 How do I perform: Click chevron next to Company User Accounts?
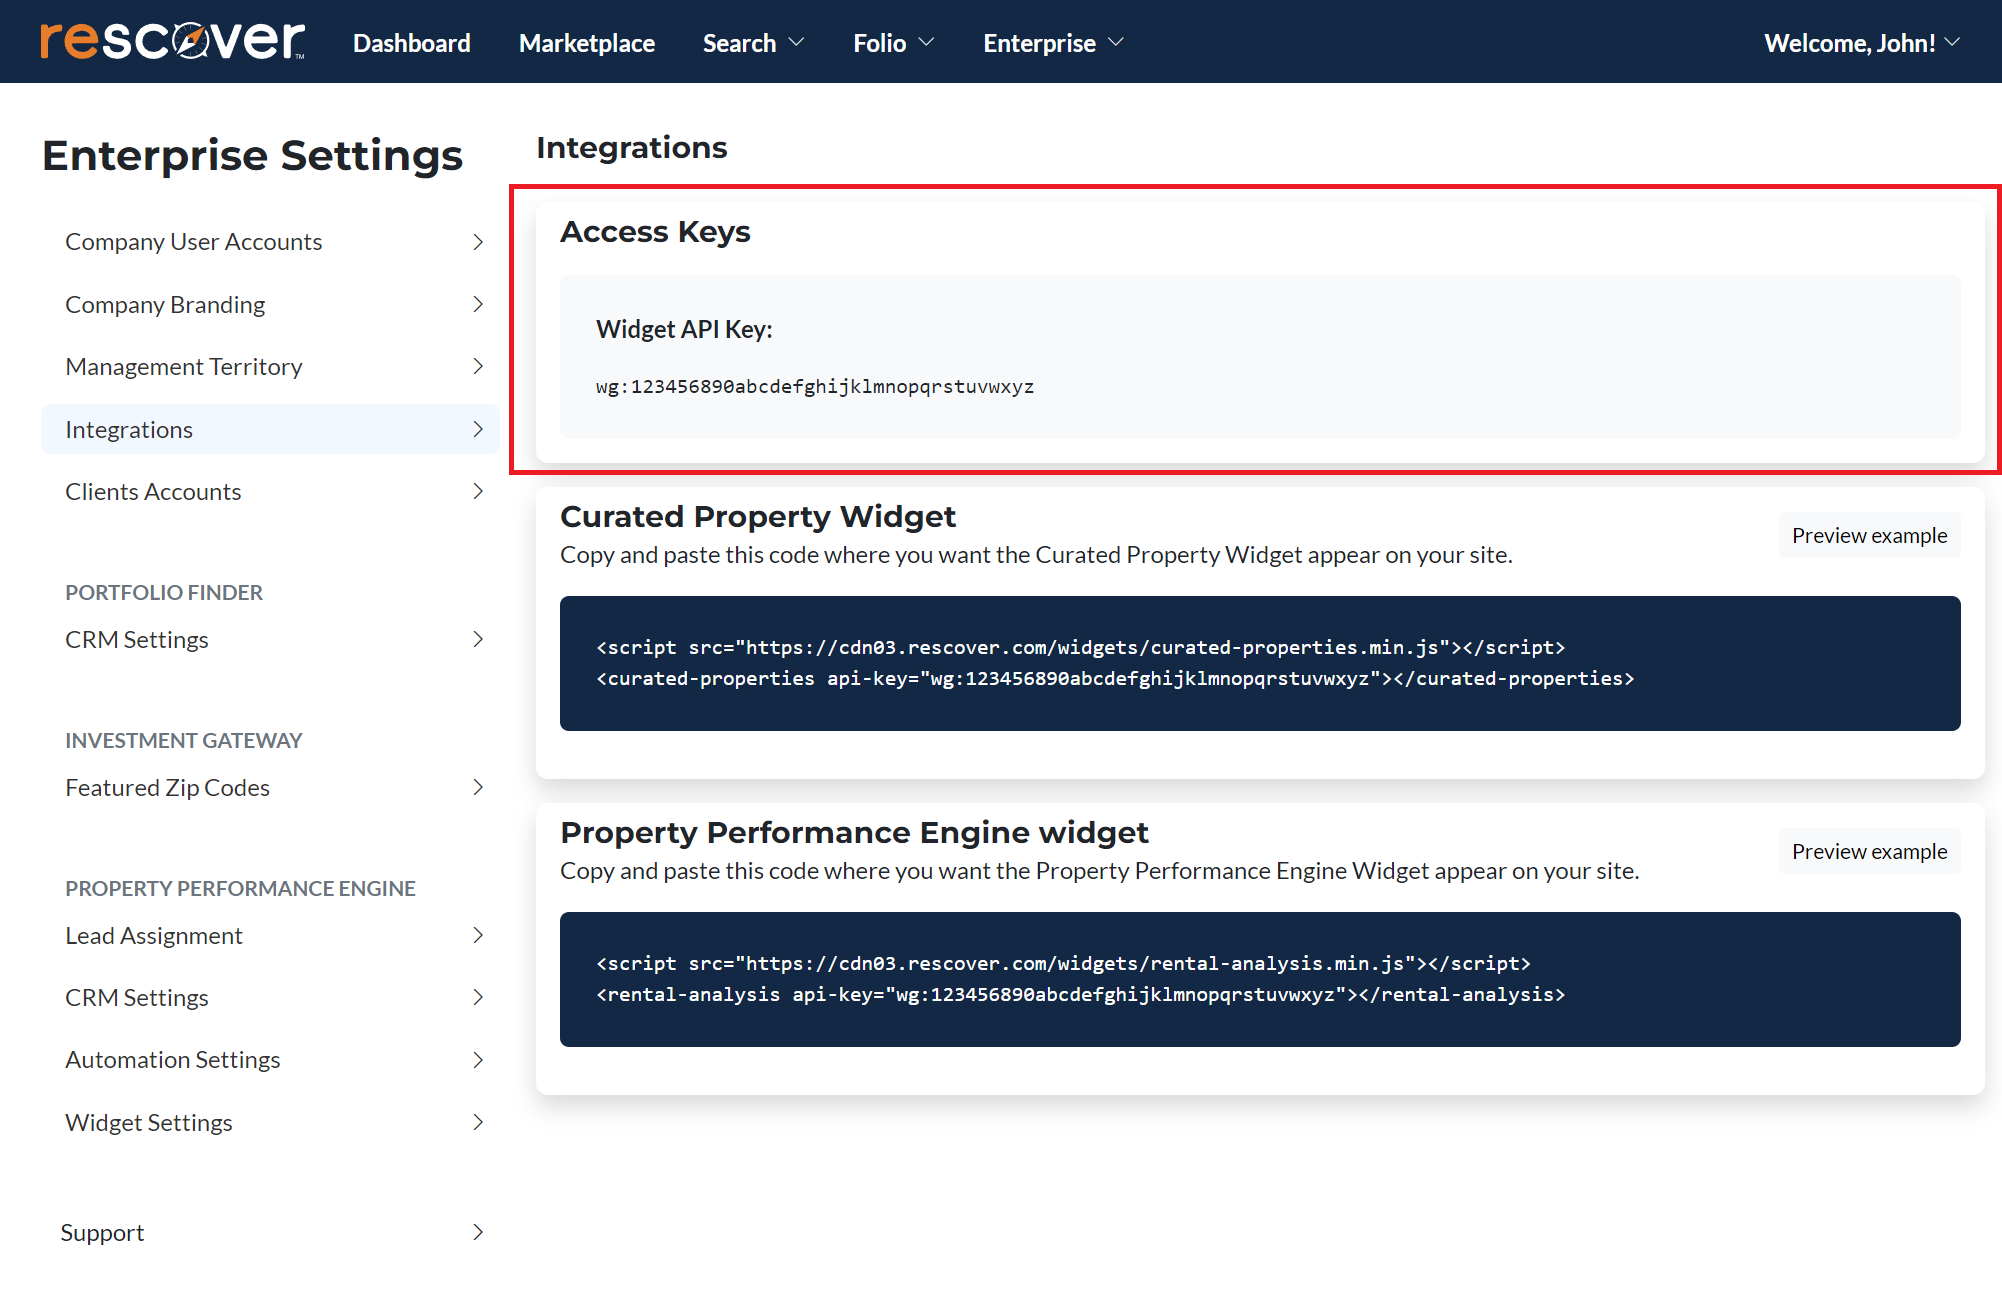coord(478,242)
